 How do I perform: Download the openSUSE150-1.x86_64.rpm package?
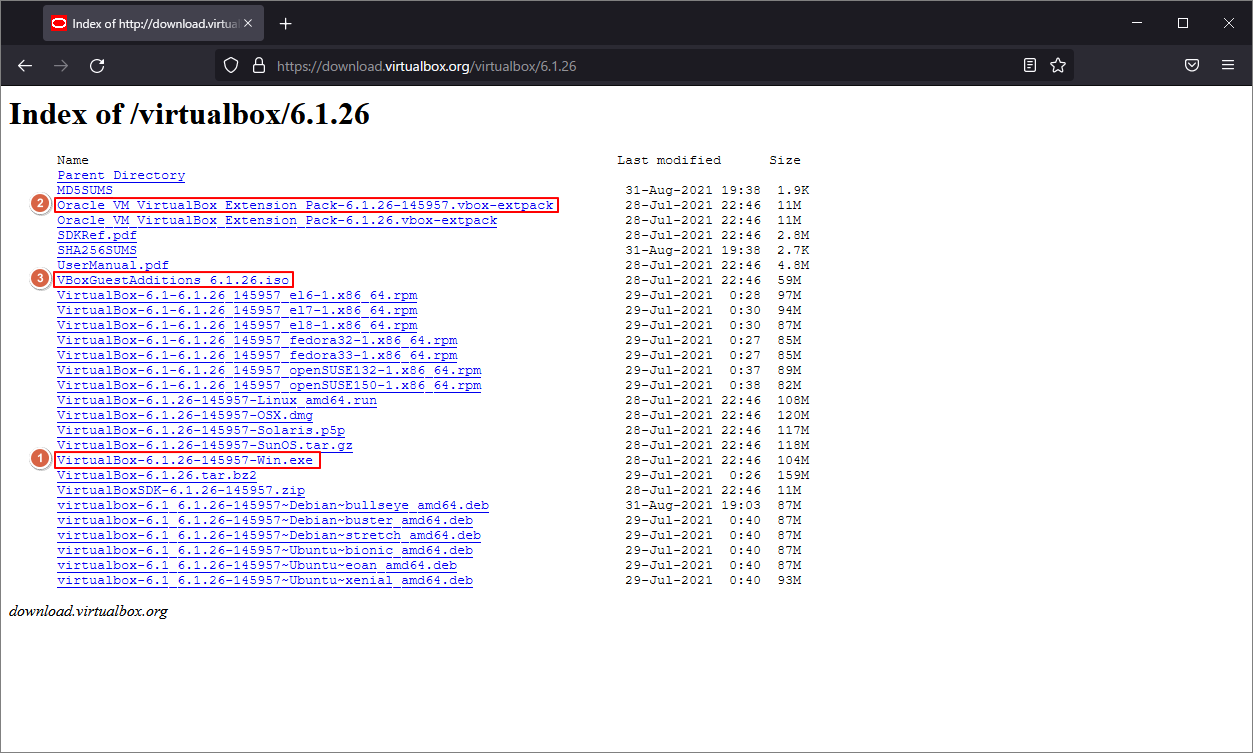tap(269, 385)
